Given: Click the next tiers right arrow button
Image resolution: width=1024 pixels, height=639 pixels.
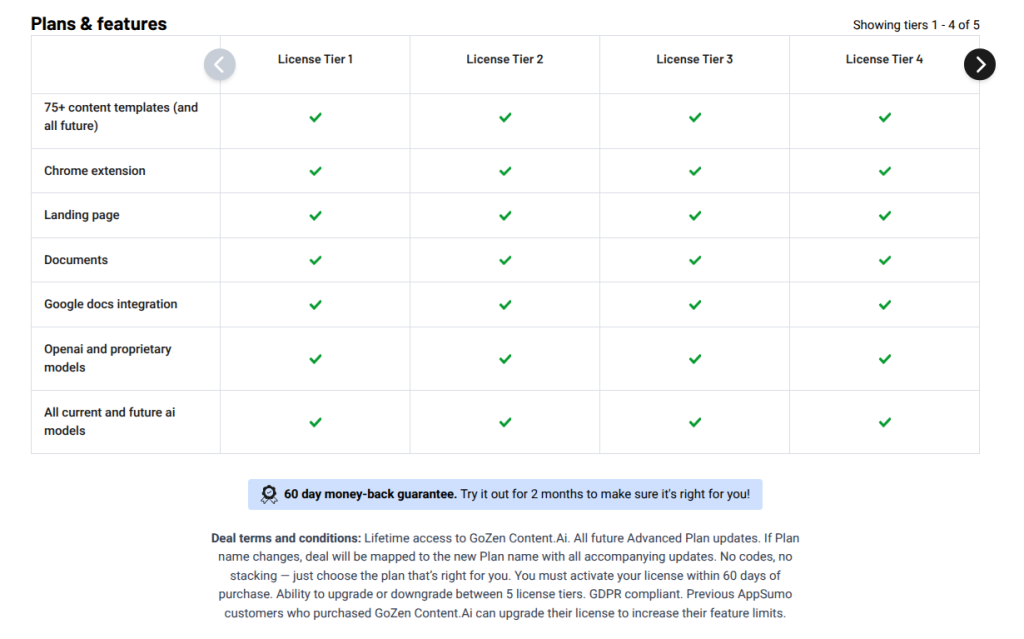Looking at the screenshot, I should click(x=979, y=64).
